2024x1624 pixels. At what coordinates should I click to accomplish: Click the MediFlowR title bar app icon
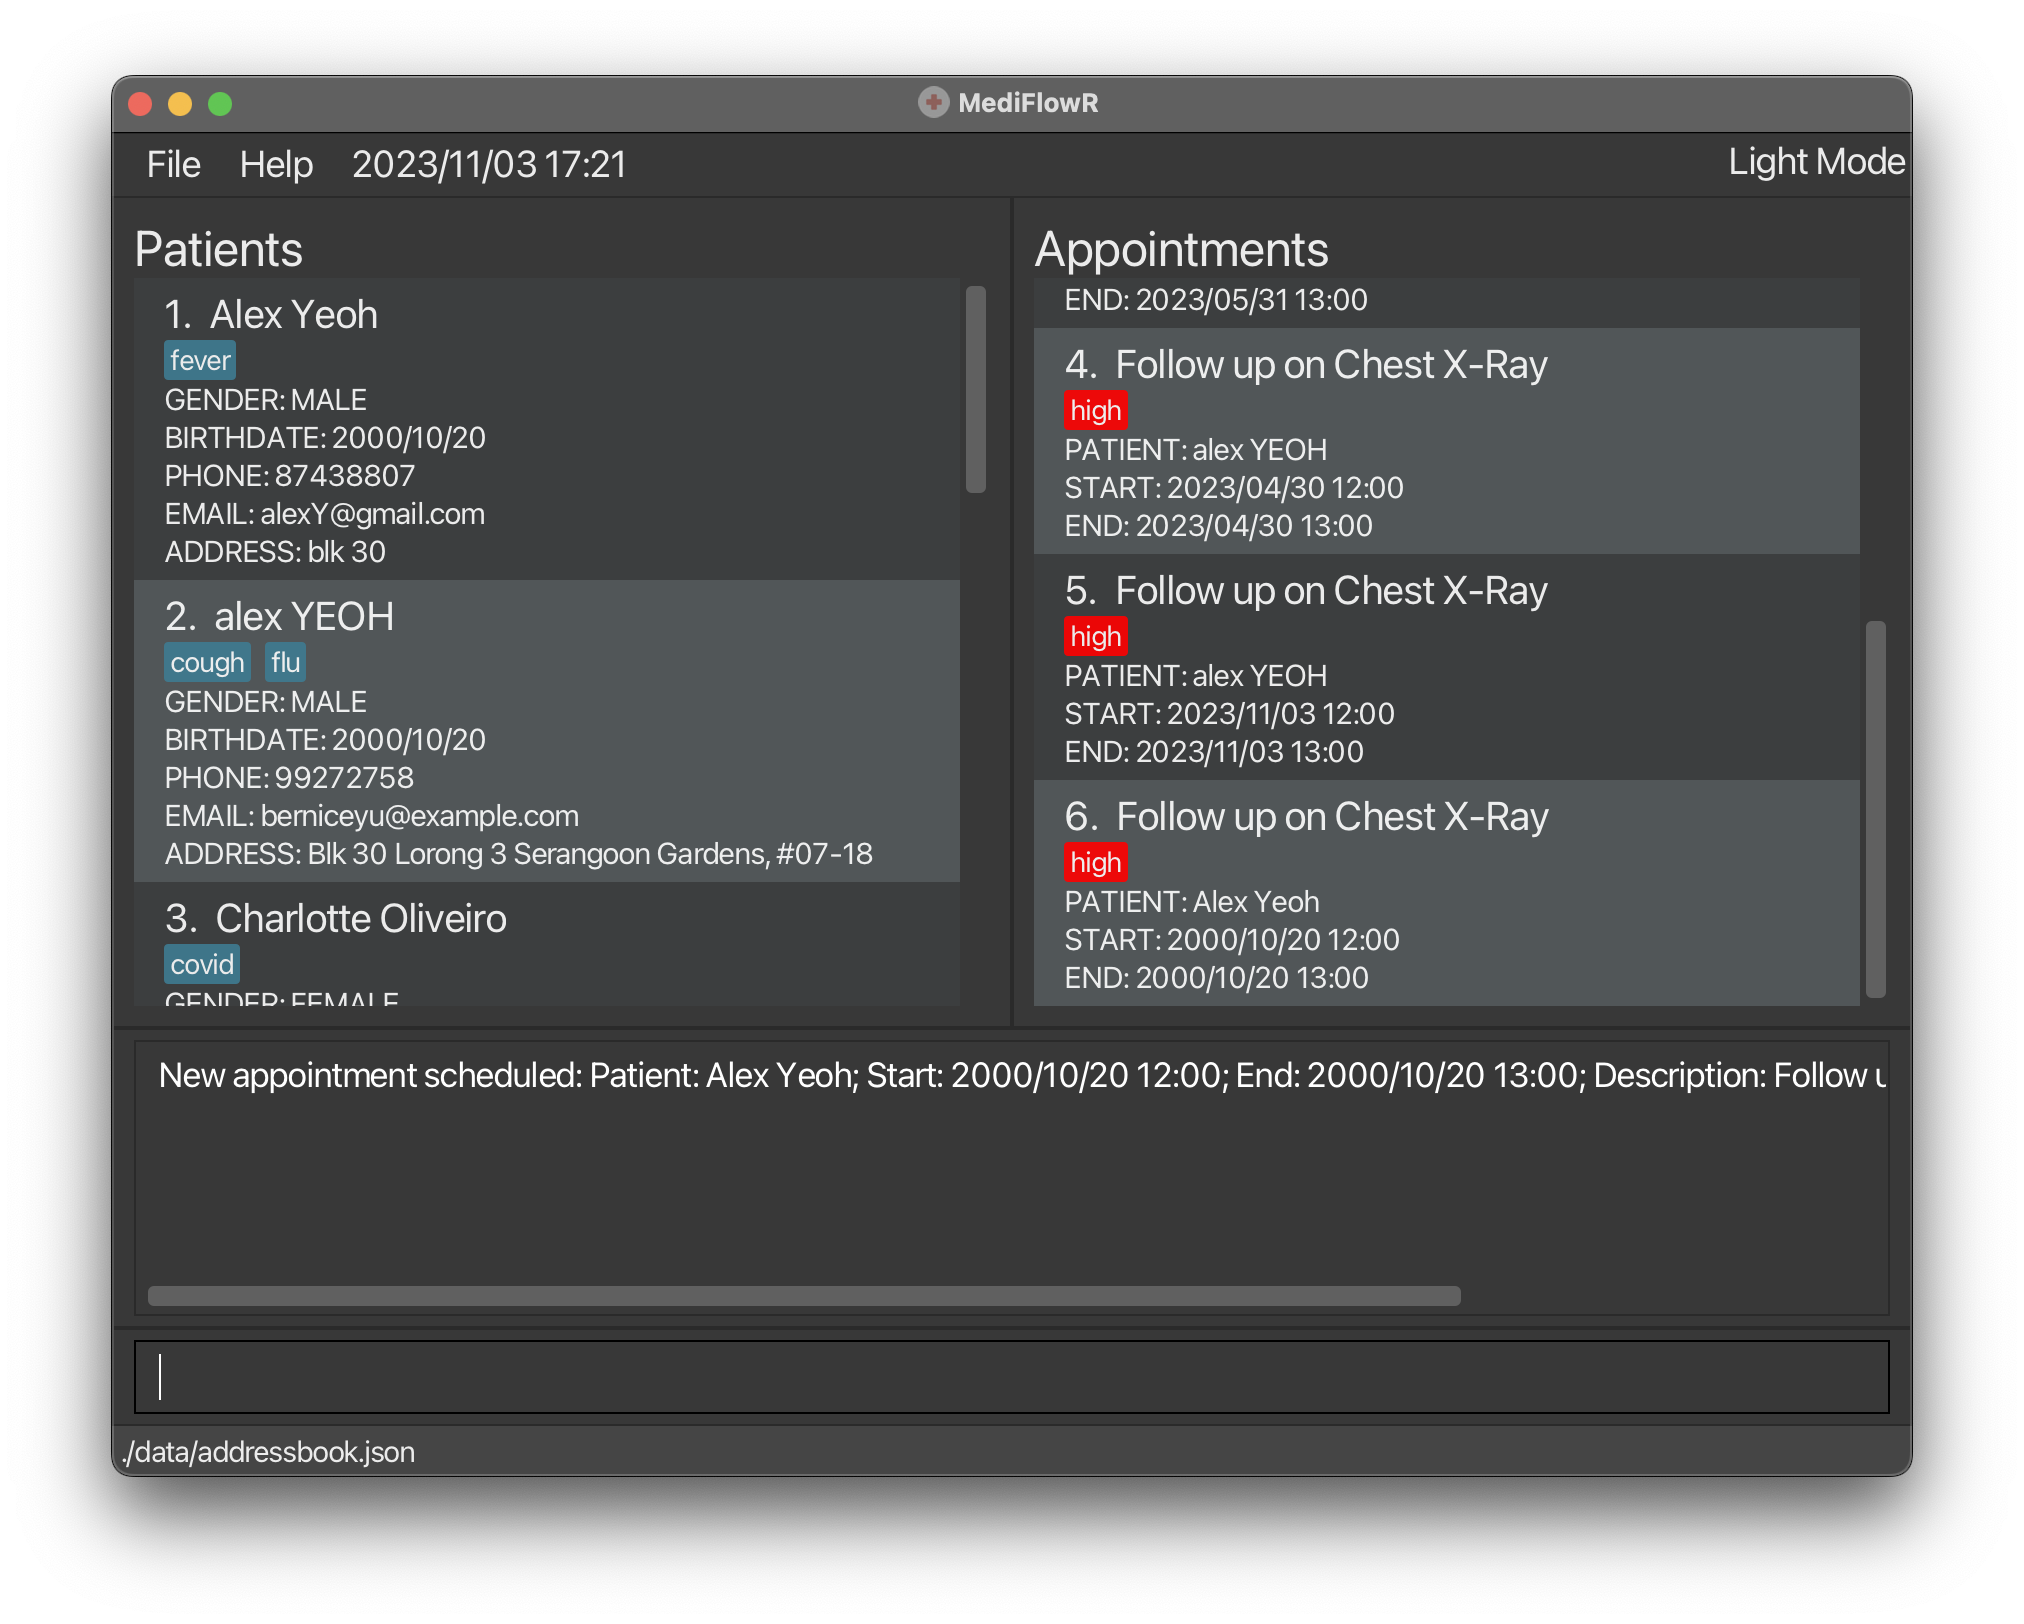coord(933,102)
